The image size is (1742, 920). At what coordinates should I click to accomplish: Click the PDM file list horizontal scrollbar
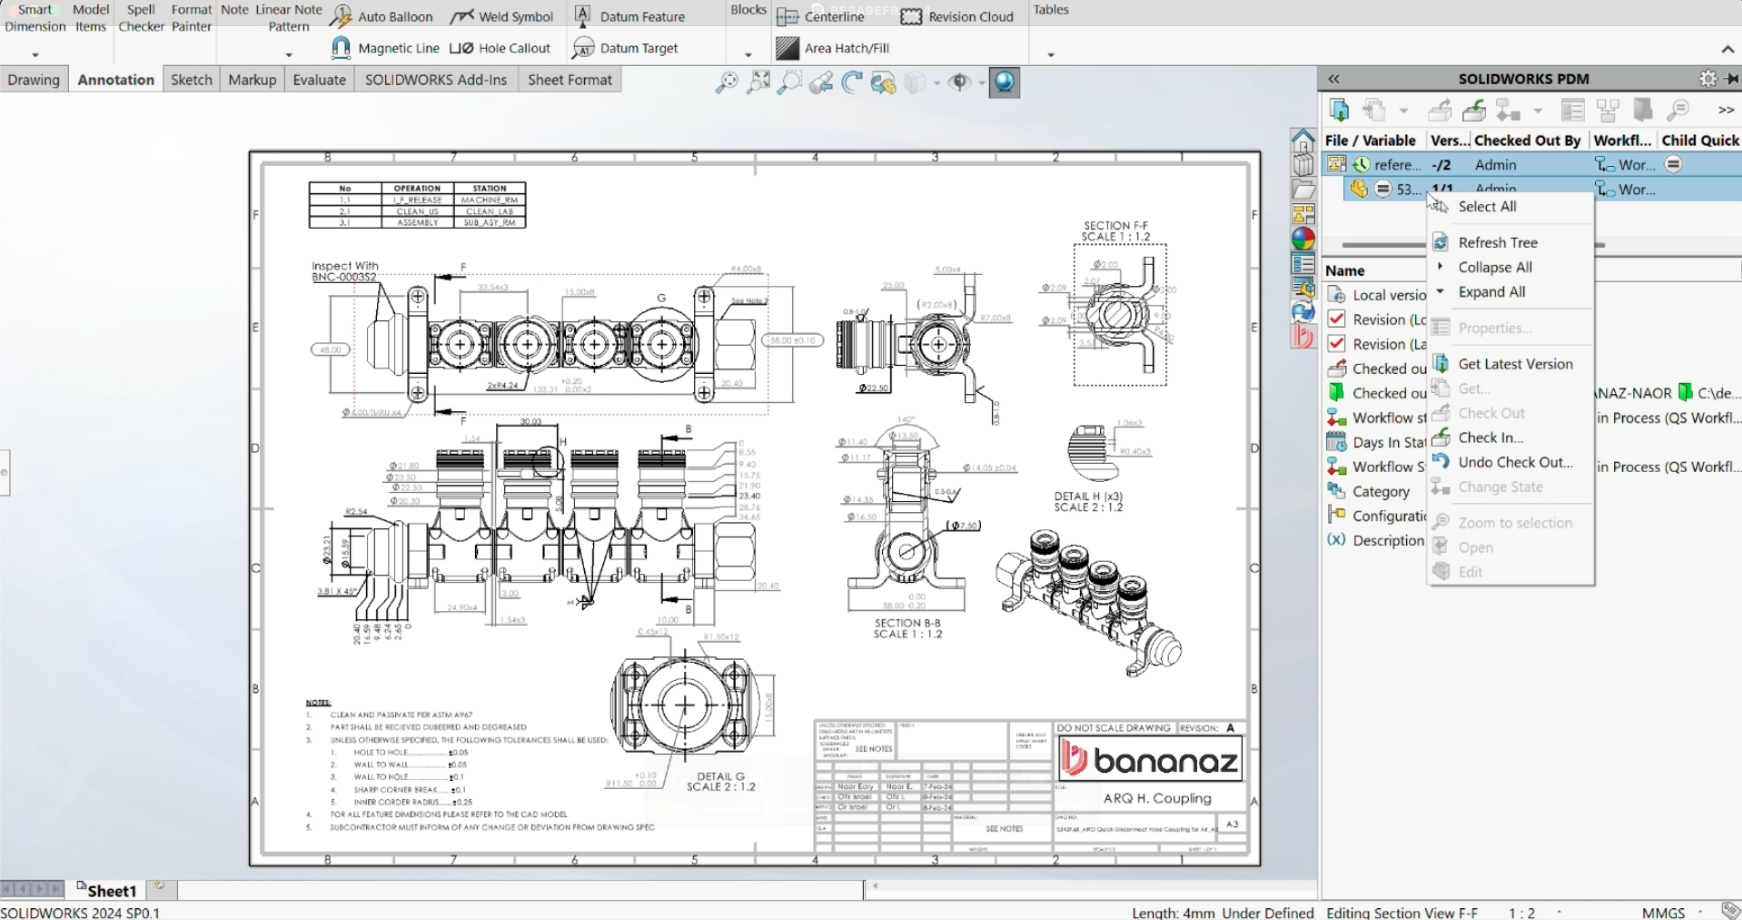point(1384,245)
